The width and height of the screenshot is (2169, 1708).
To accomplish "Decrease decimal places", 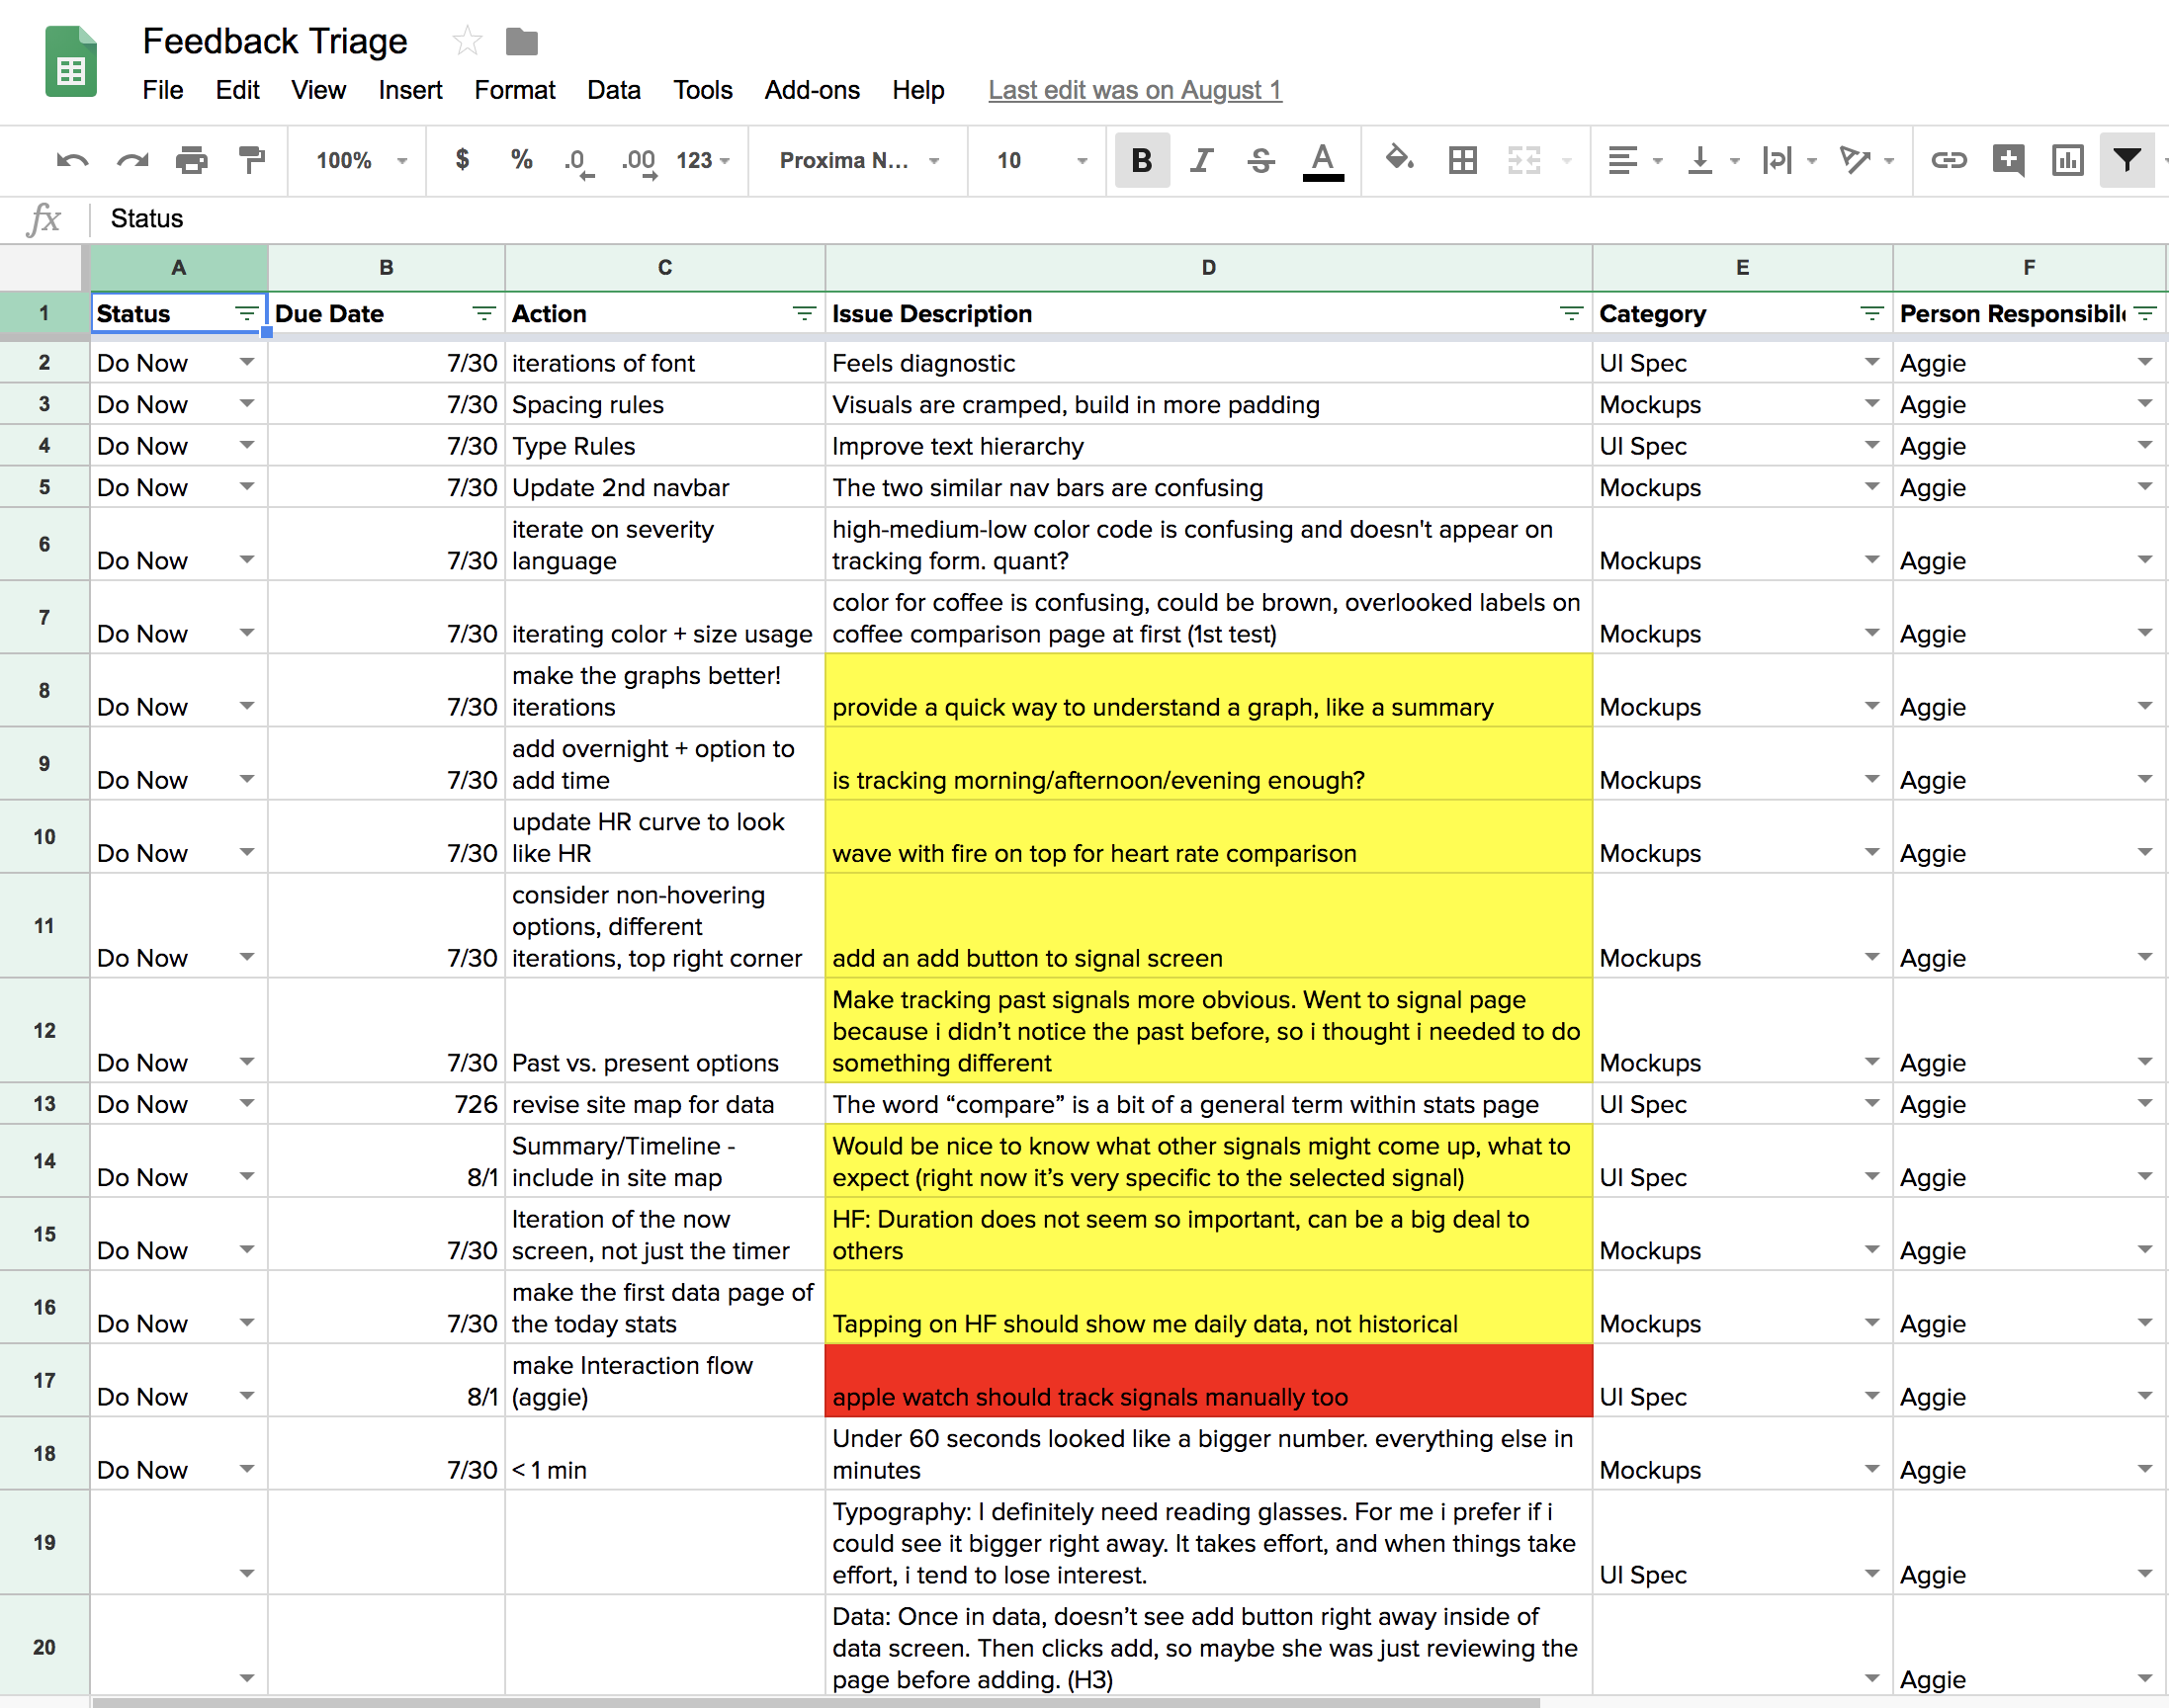I will [578, 161].
